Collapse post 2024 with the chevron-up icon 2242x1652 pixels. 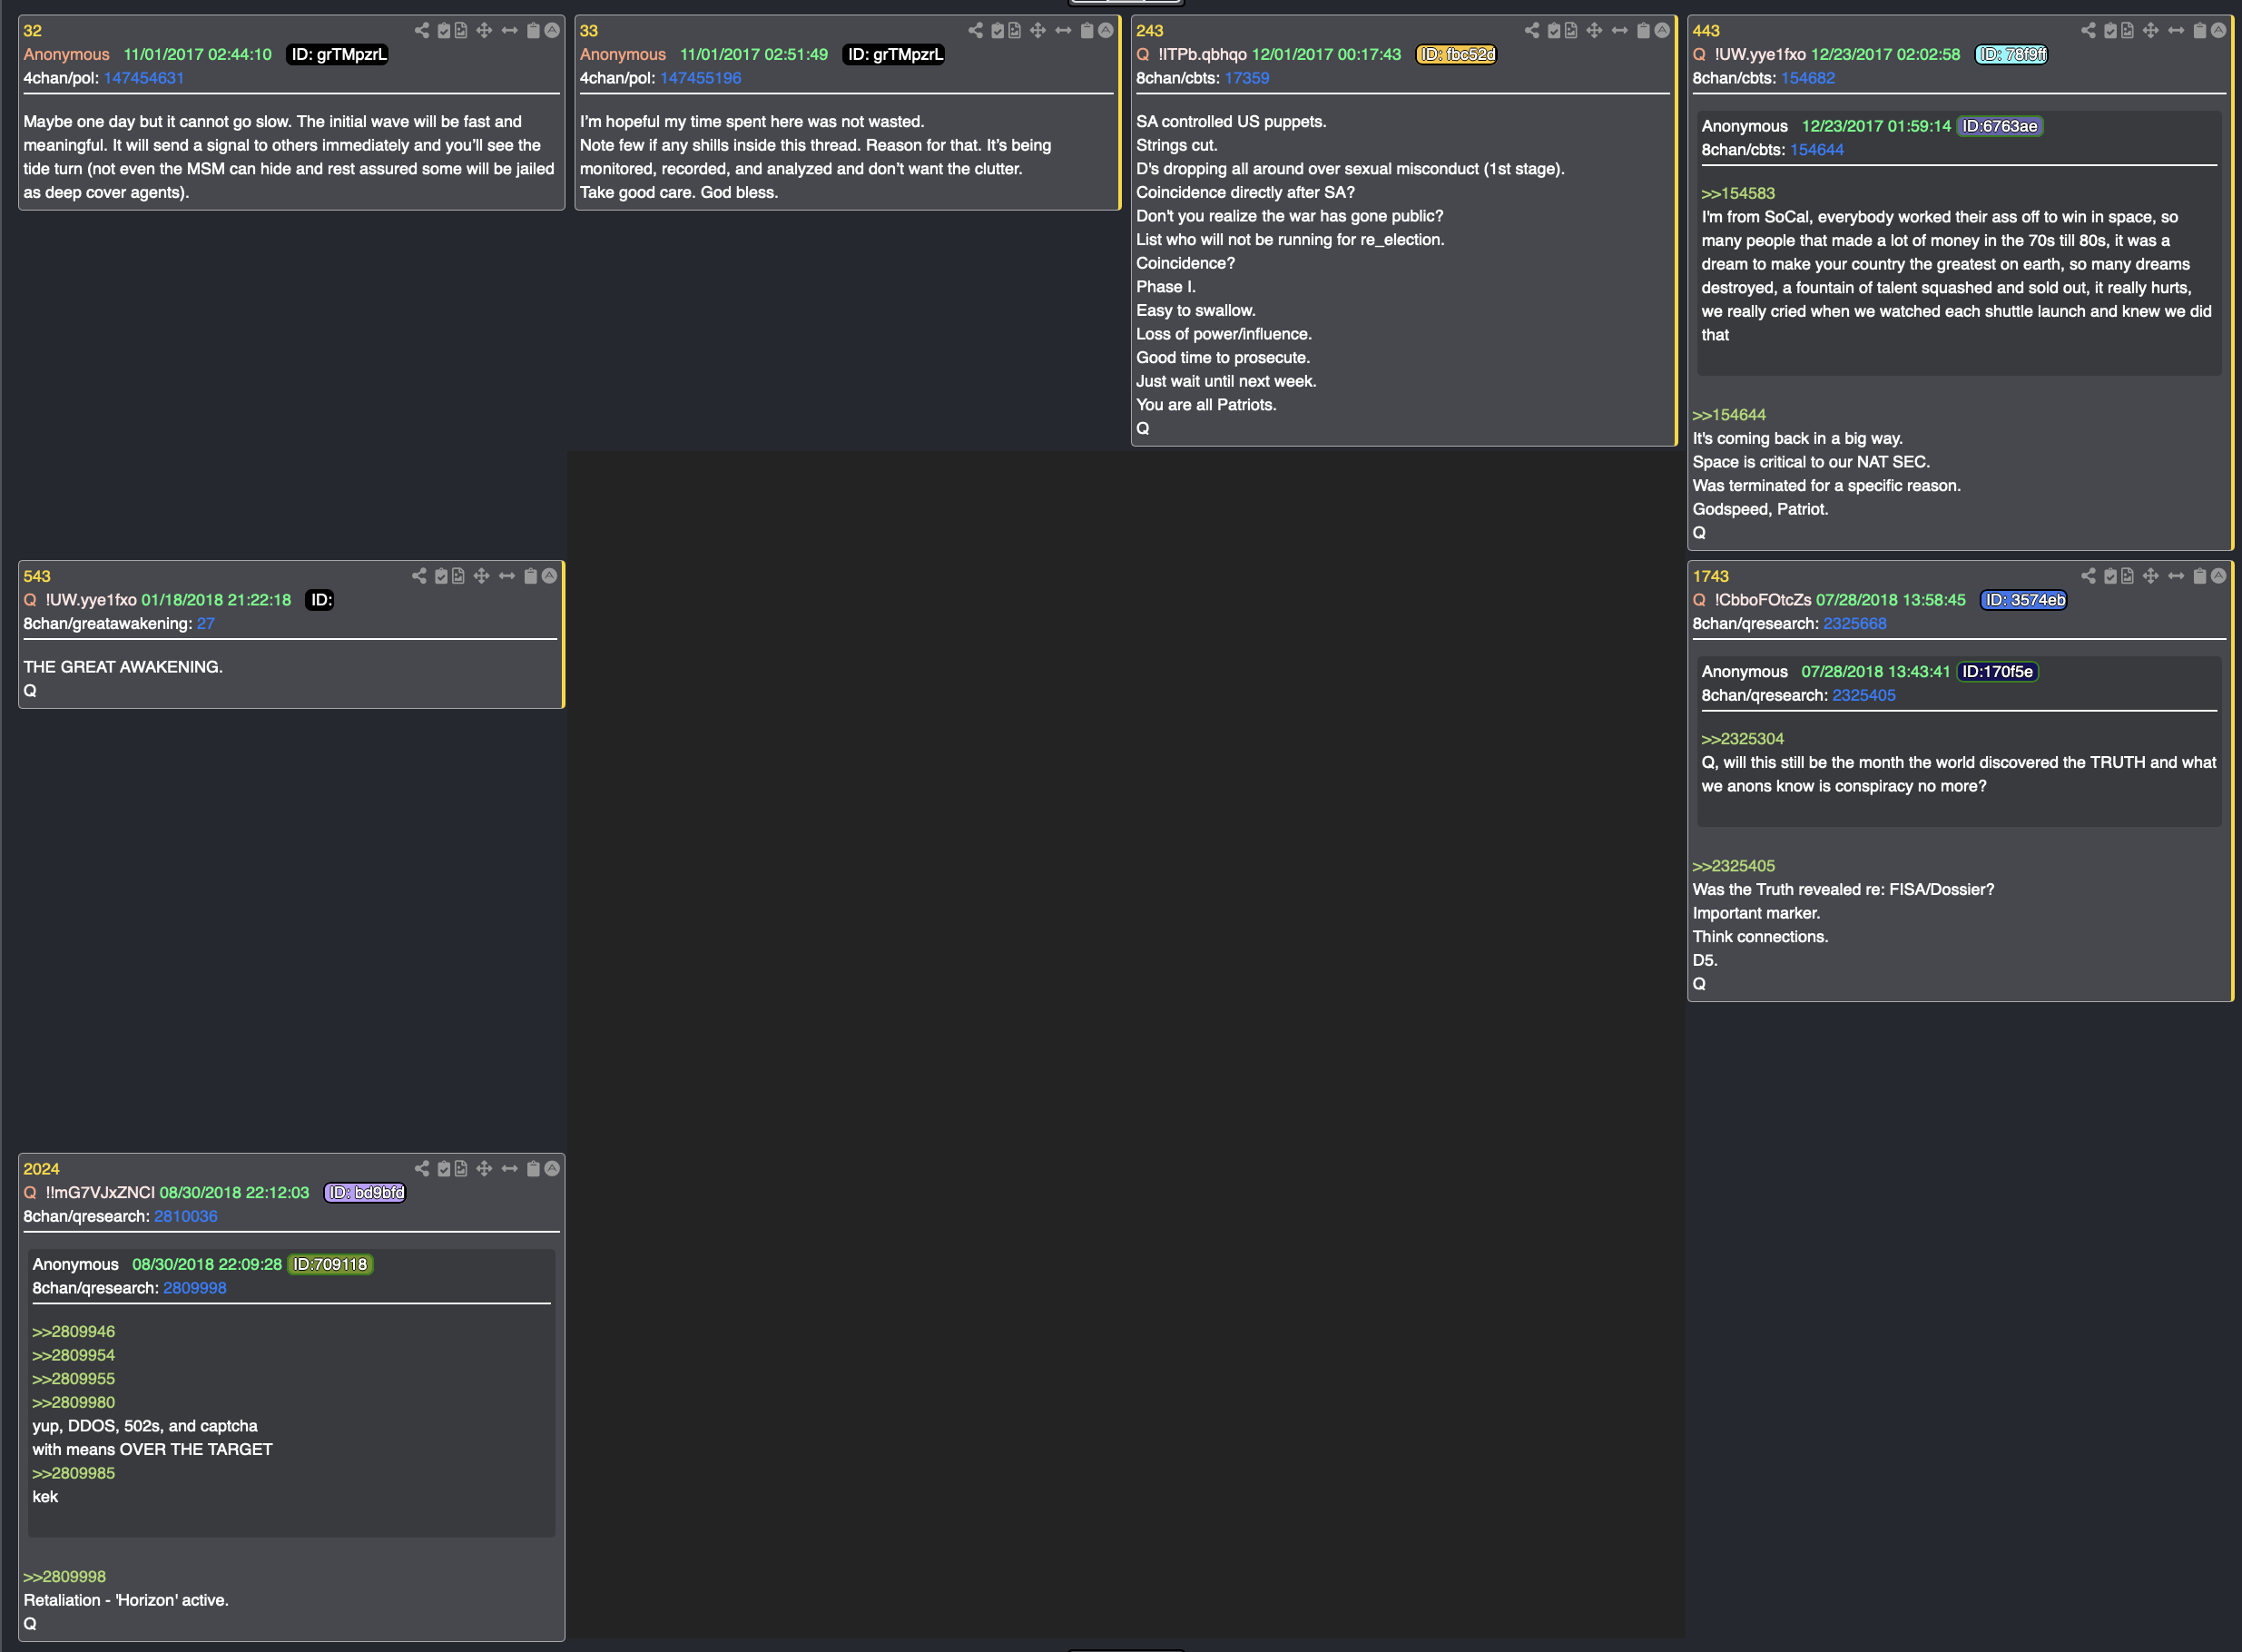tap(551, 1168)
